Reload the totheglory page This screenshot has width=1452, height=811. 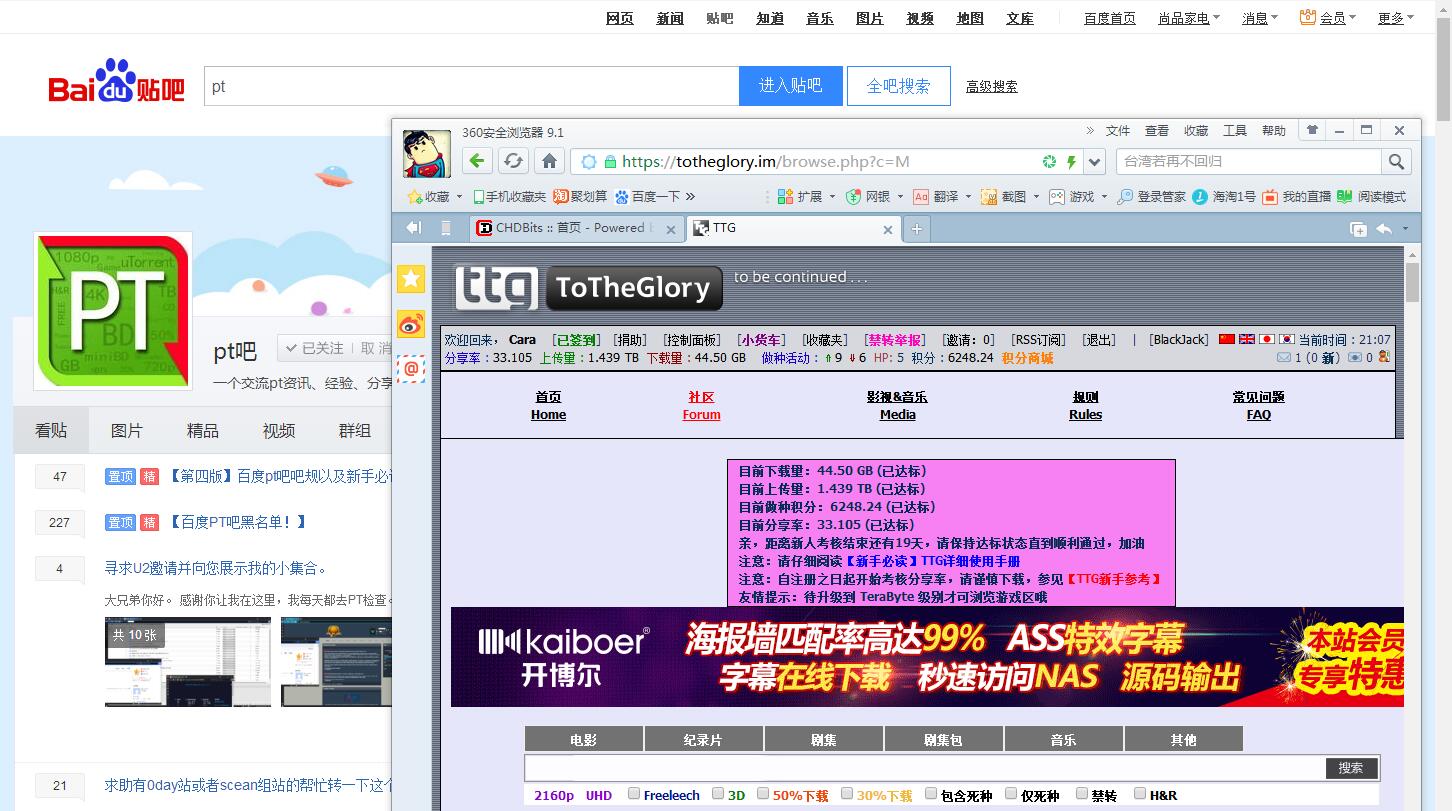[513, 161]
